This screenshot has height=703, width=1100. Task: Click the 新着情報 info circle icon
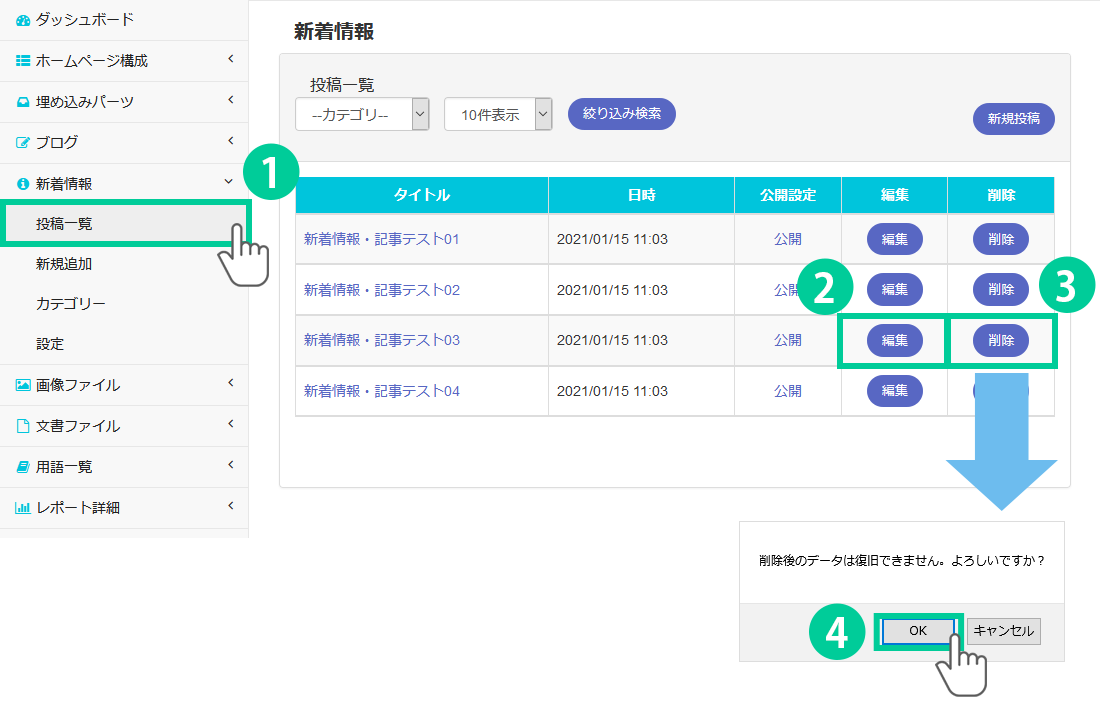23,184
